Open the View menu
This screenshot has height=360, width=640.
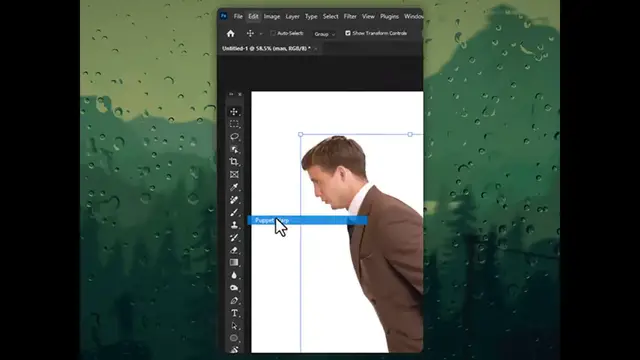(368, 17)
